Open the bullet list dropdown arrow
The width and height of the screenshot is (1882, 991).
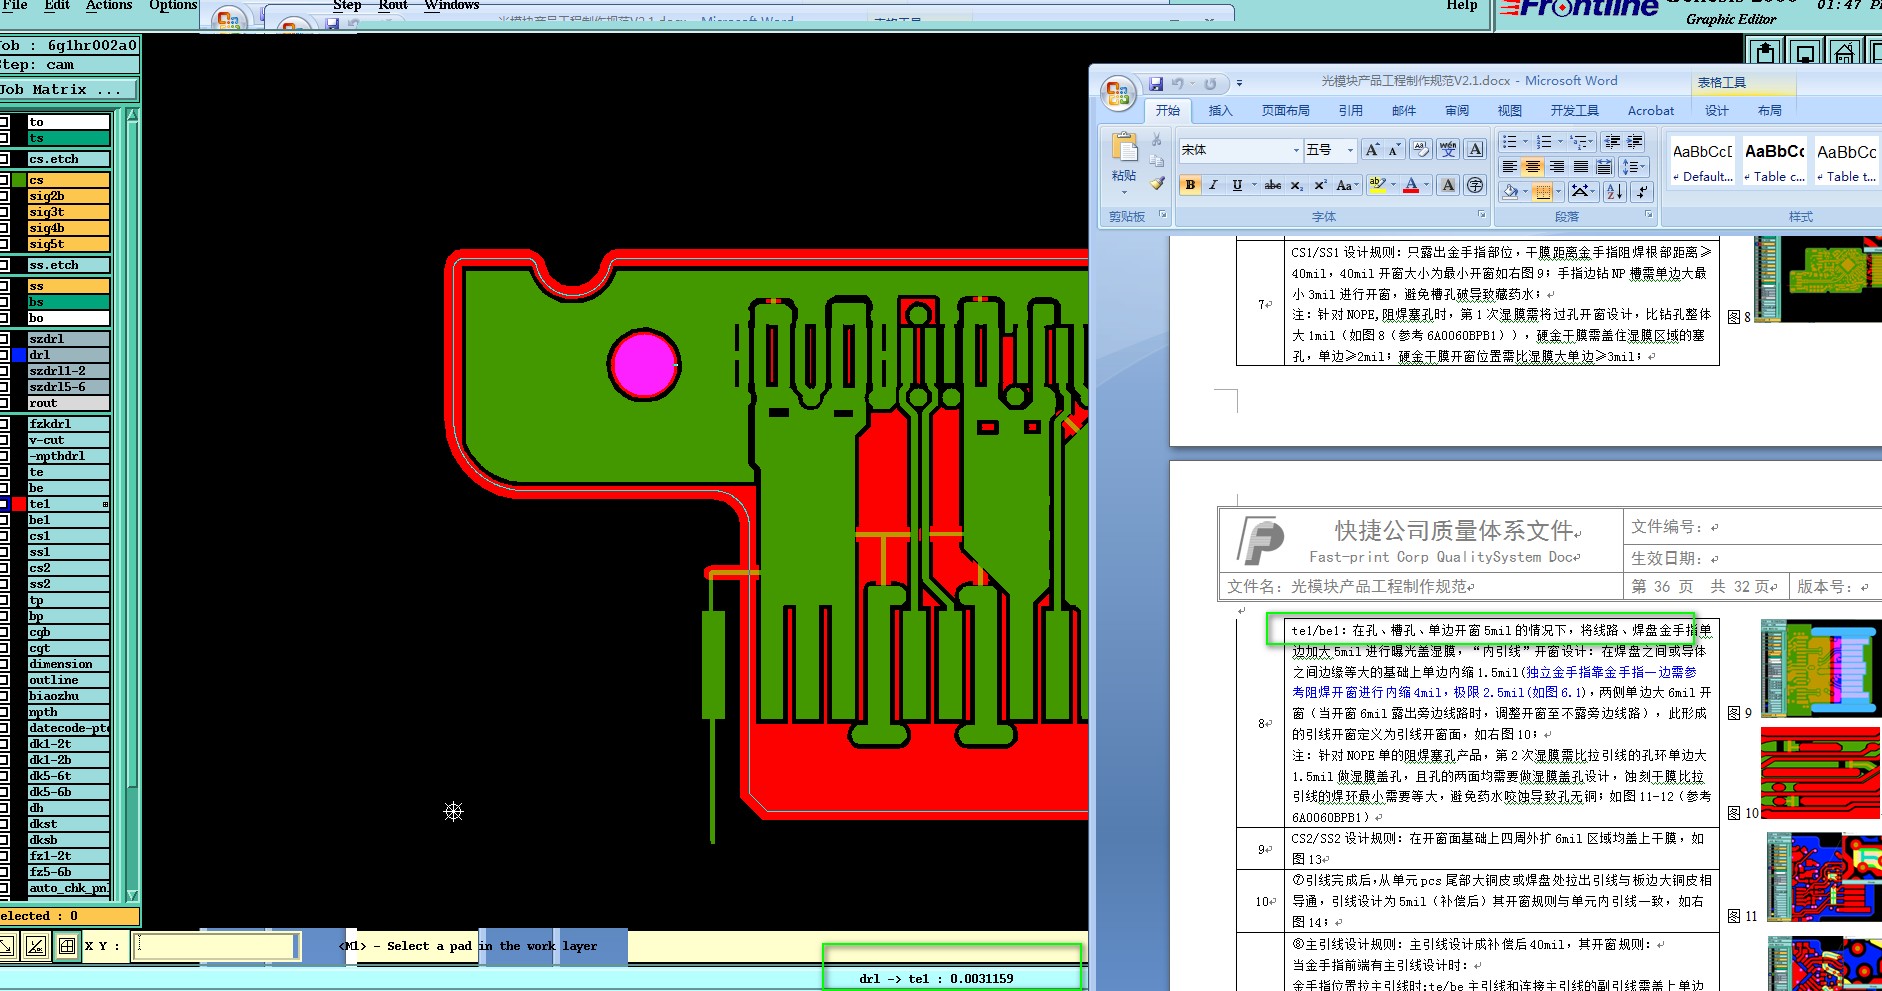[1525, 142]
